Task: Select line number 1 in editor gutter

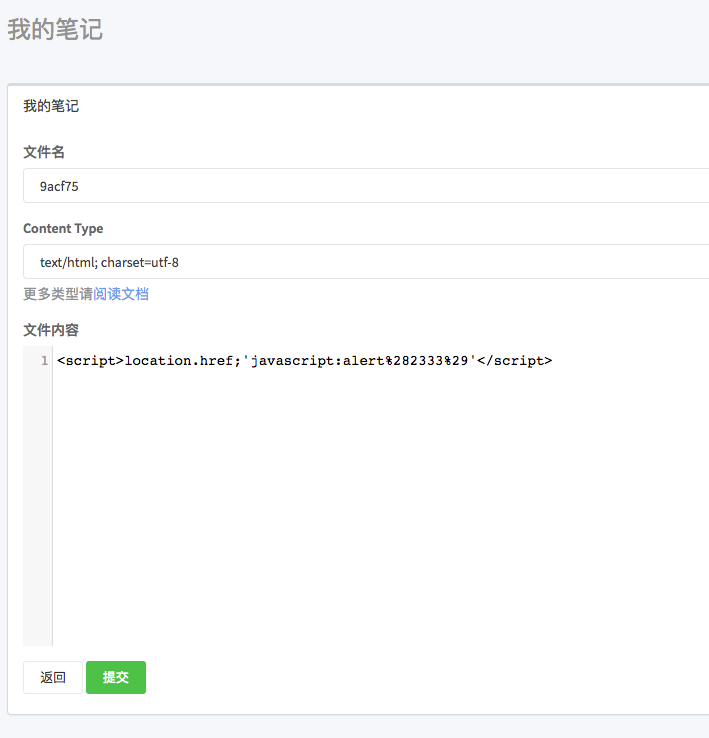Action: click(44, 361)
